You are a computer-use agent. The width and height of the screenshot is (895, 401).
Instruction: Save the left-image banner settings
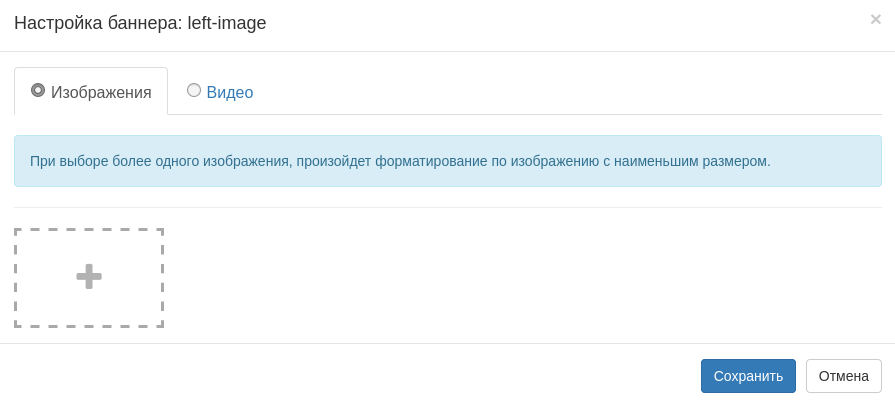coord(748,376)
